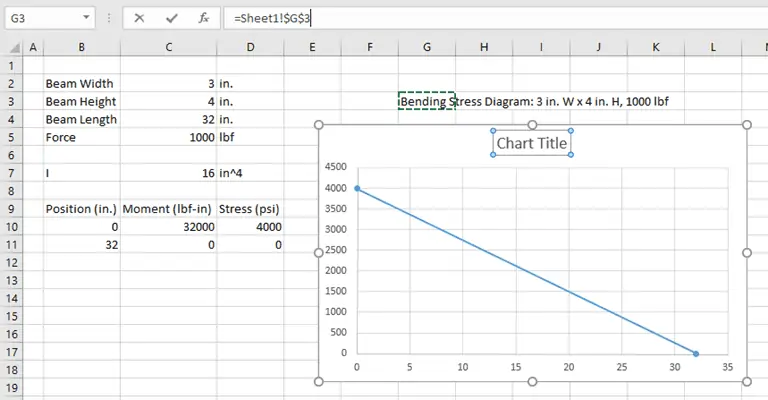This screenshot has width=768, height=400.
Task: Select column J header
Action: pyautogui.click(x=599, y=47)
